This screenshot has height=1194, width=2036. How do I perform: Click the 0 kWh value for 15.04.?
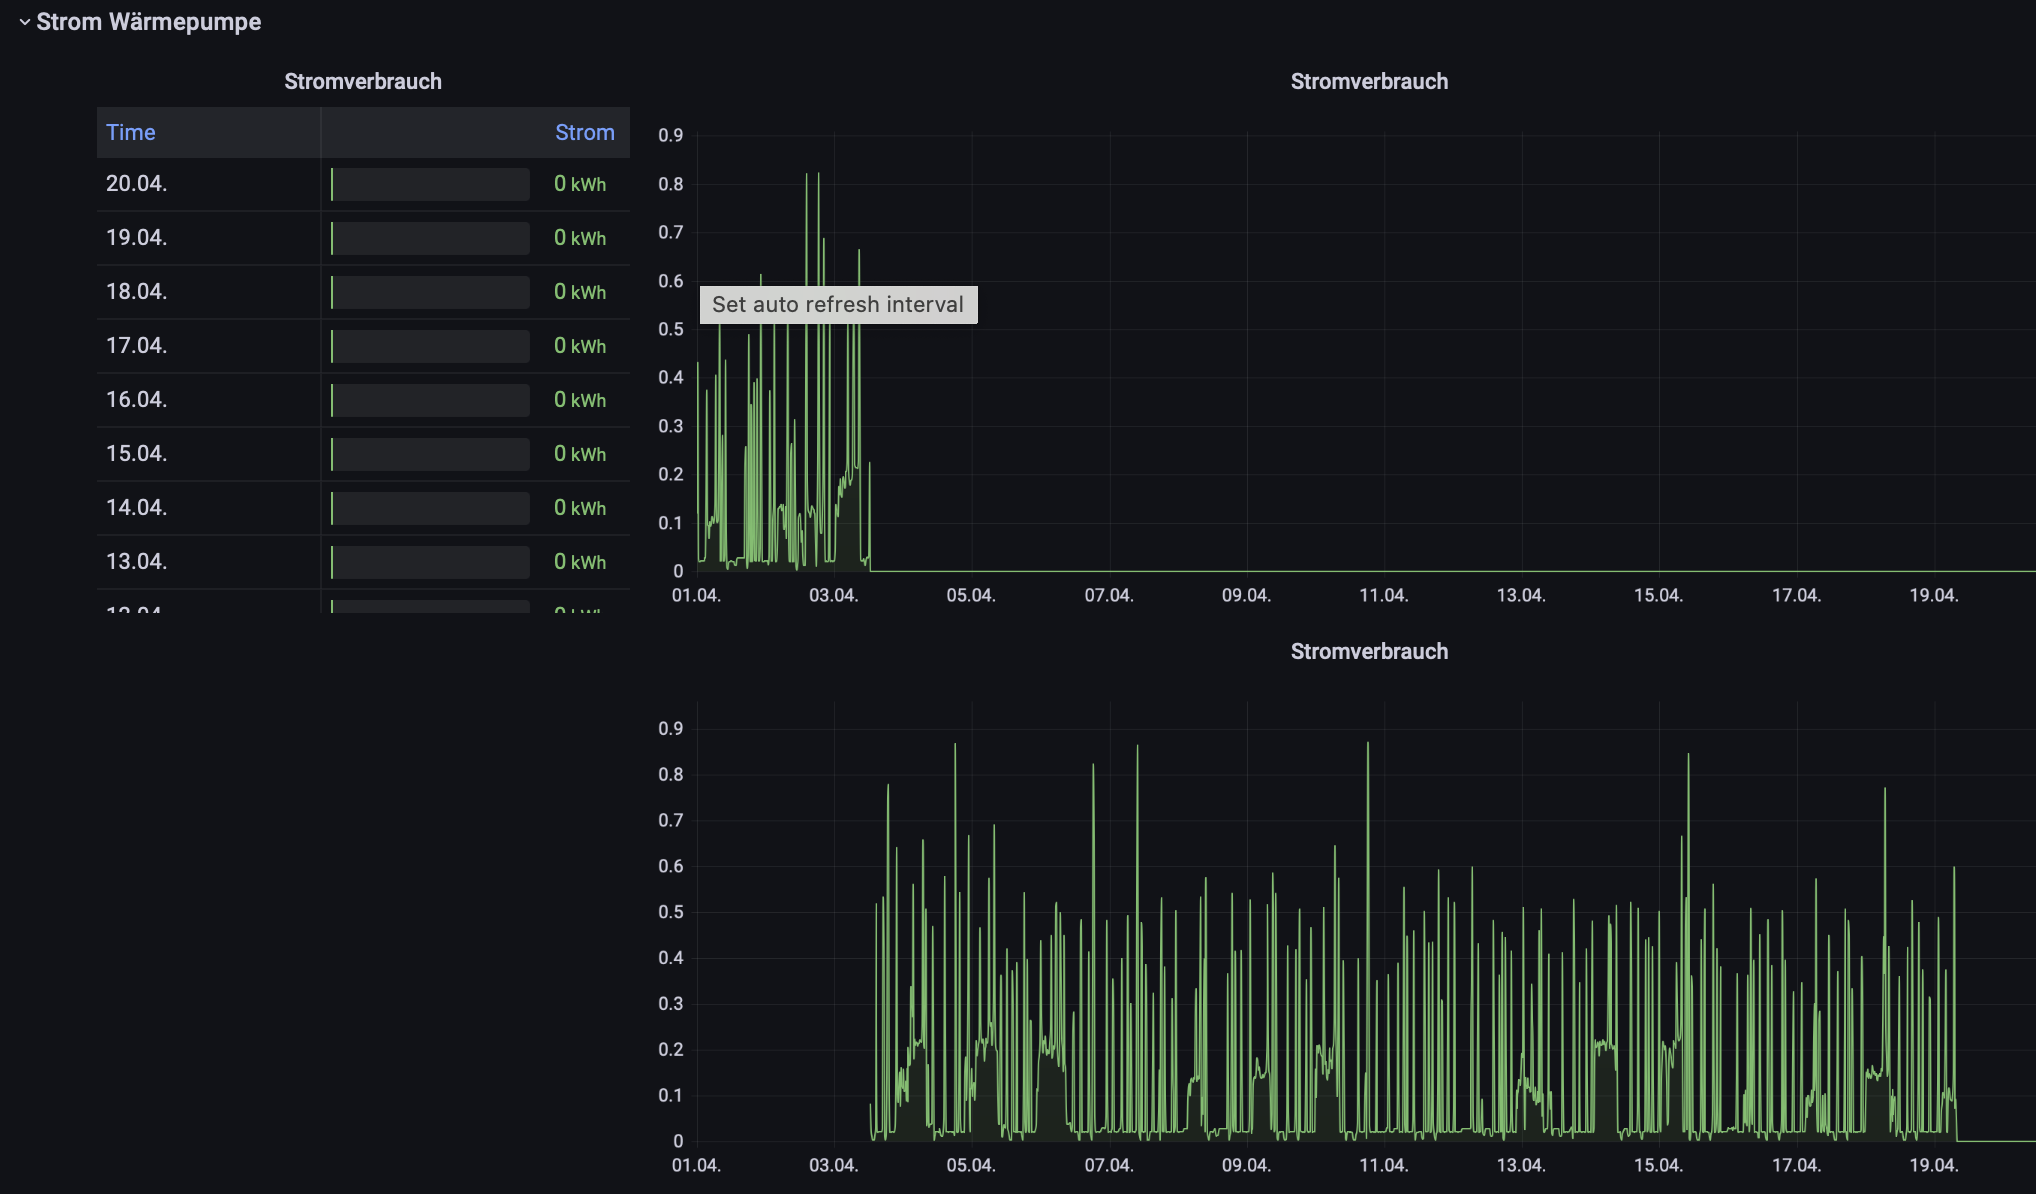(580, 454)
